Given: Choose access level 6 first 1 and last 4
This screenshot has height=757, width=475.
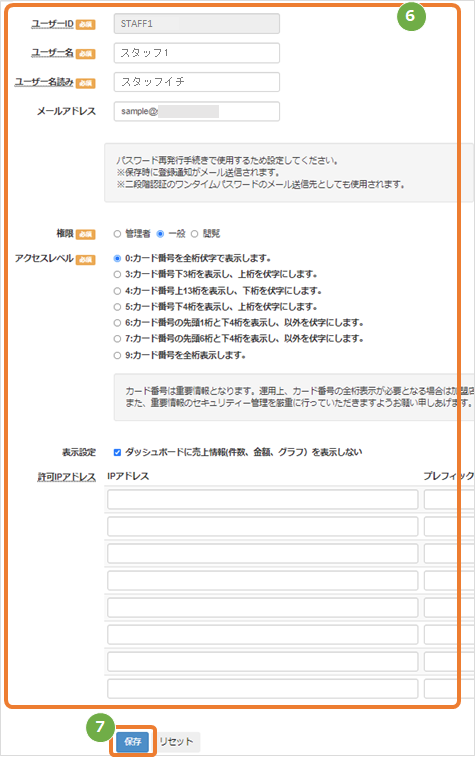Looking at the screenshot, I should pos(117,322).
